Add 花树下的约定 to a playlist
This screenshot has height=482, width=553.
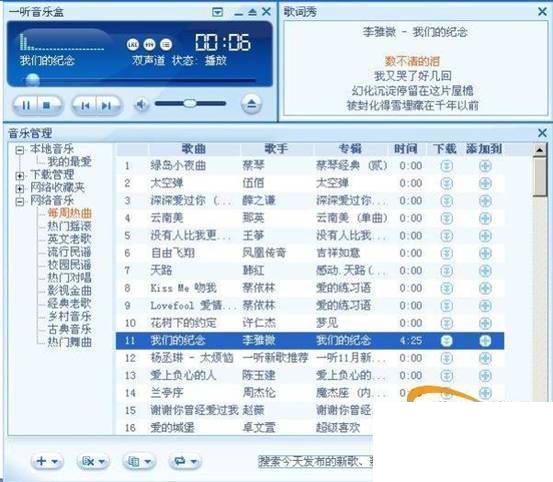[x=485, y=323]
